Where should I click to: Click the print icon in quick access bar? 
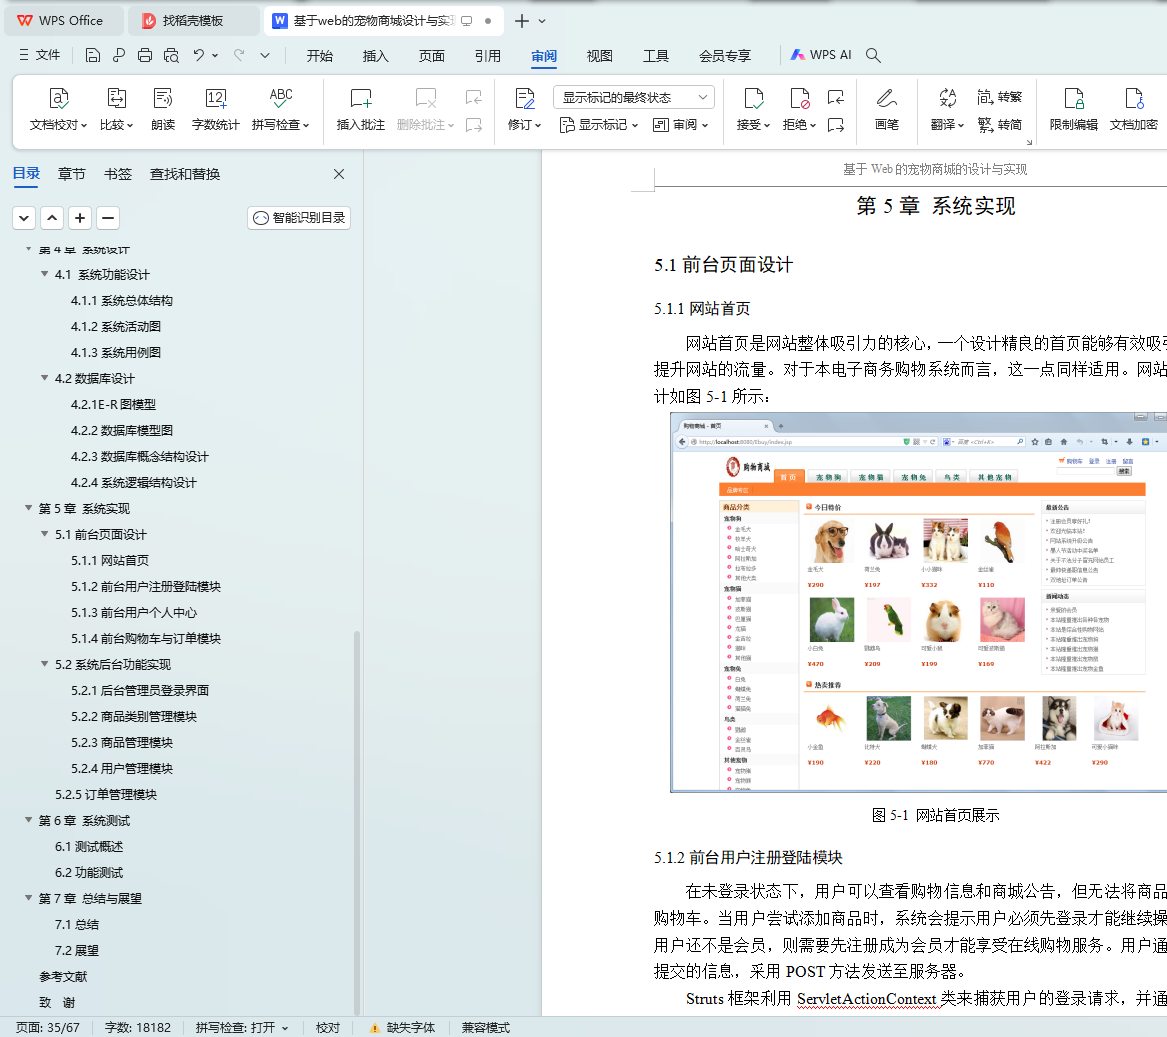[x=145, y=55]
